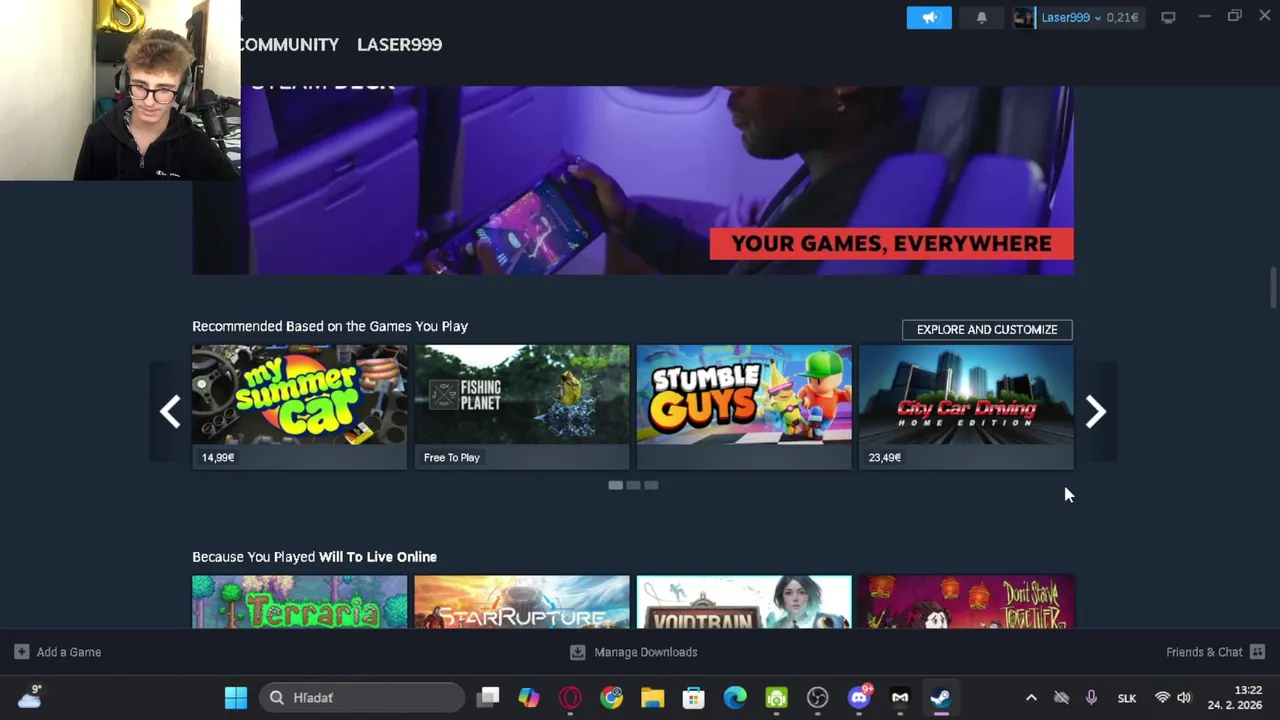
Task: Click the 23,49€ price label
Action: (x=884, y=457)
